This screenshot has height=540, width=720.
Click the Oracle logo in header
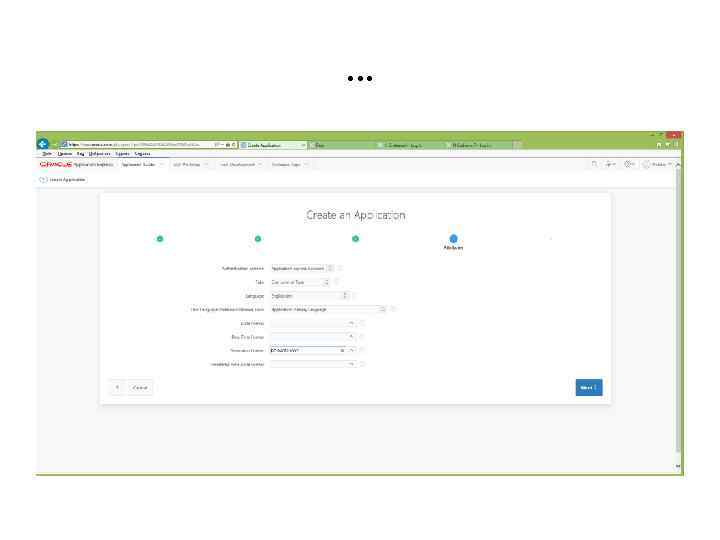(x=56, y=164)
